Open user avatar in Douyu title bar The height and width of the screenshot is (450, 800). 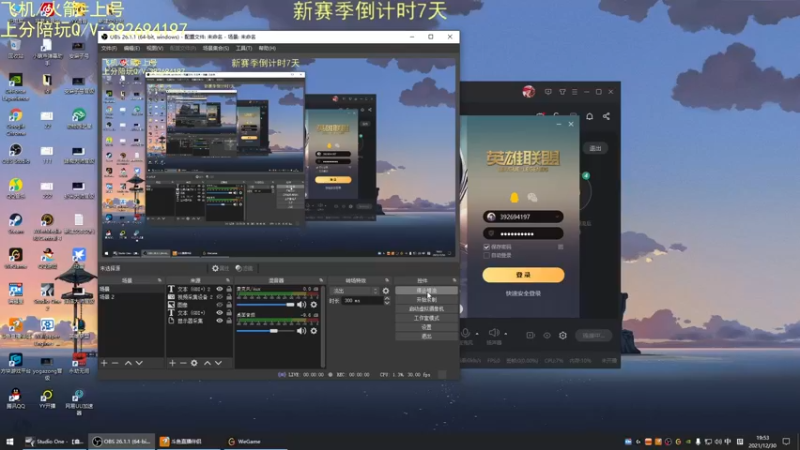pos(529,92)
